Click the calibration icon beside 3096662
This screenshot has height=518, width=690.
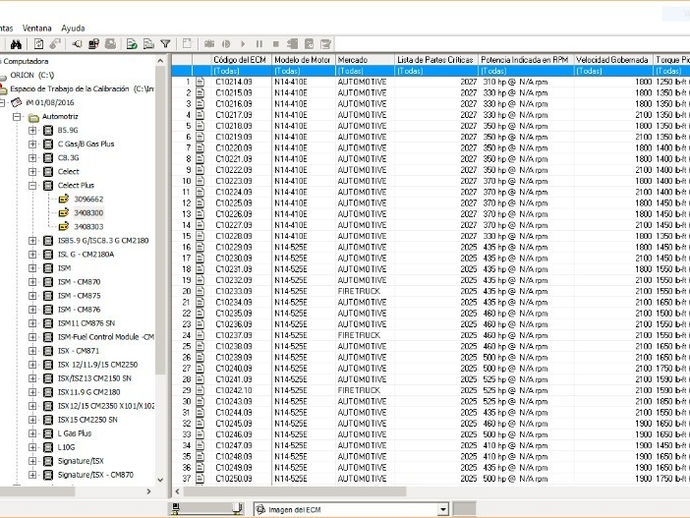coord(64,199)
